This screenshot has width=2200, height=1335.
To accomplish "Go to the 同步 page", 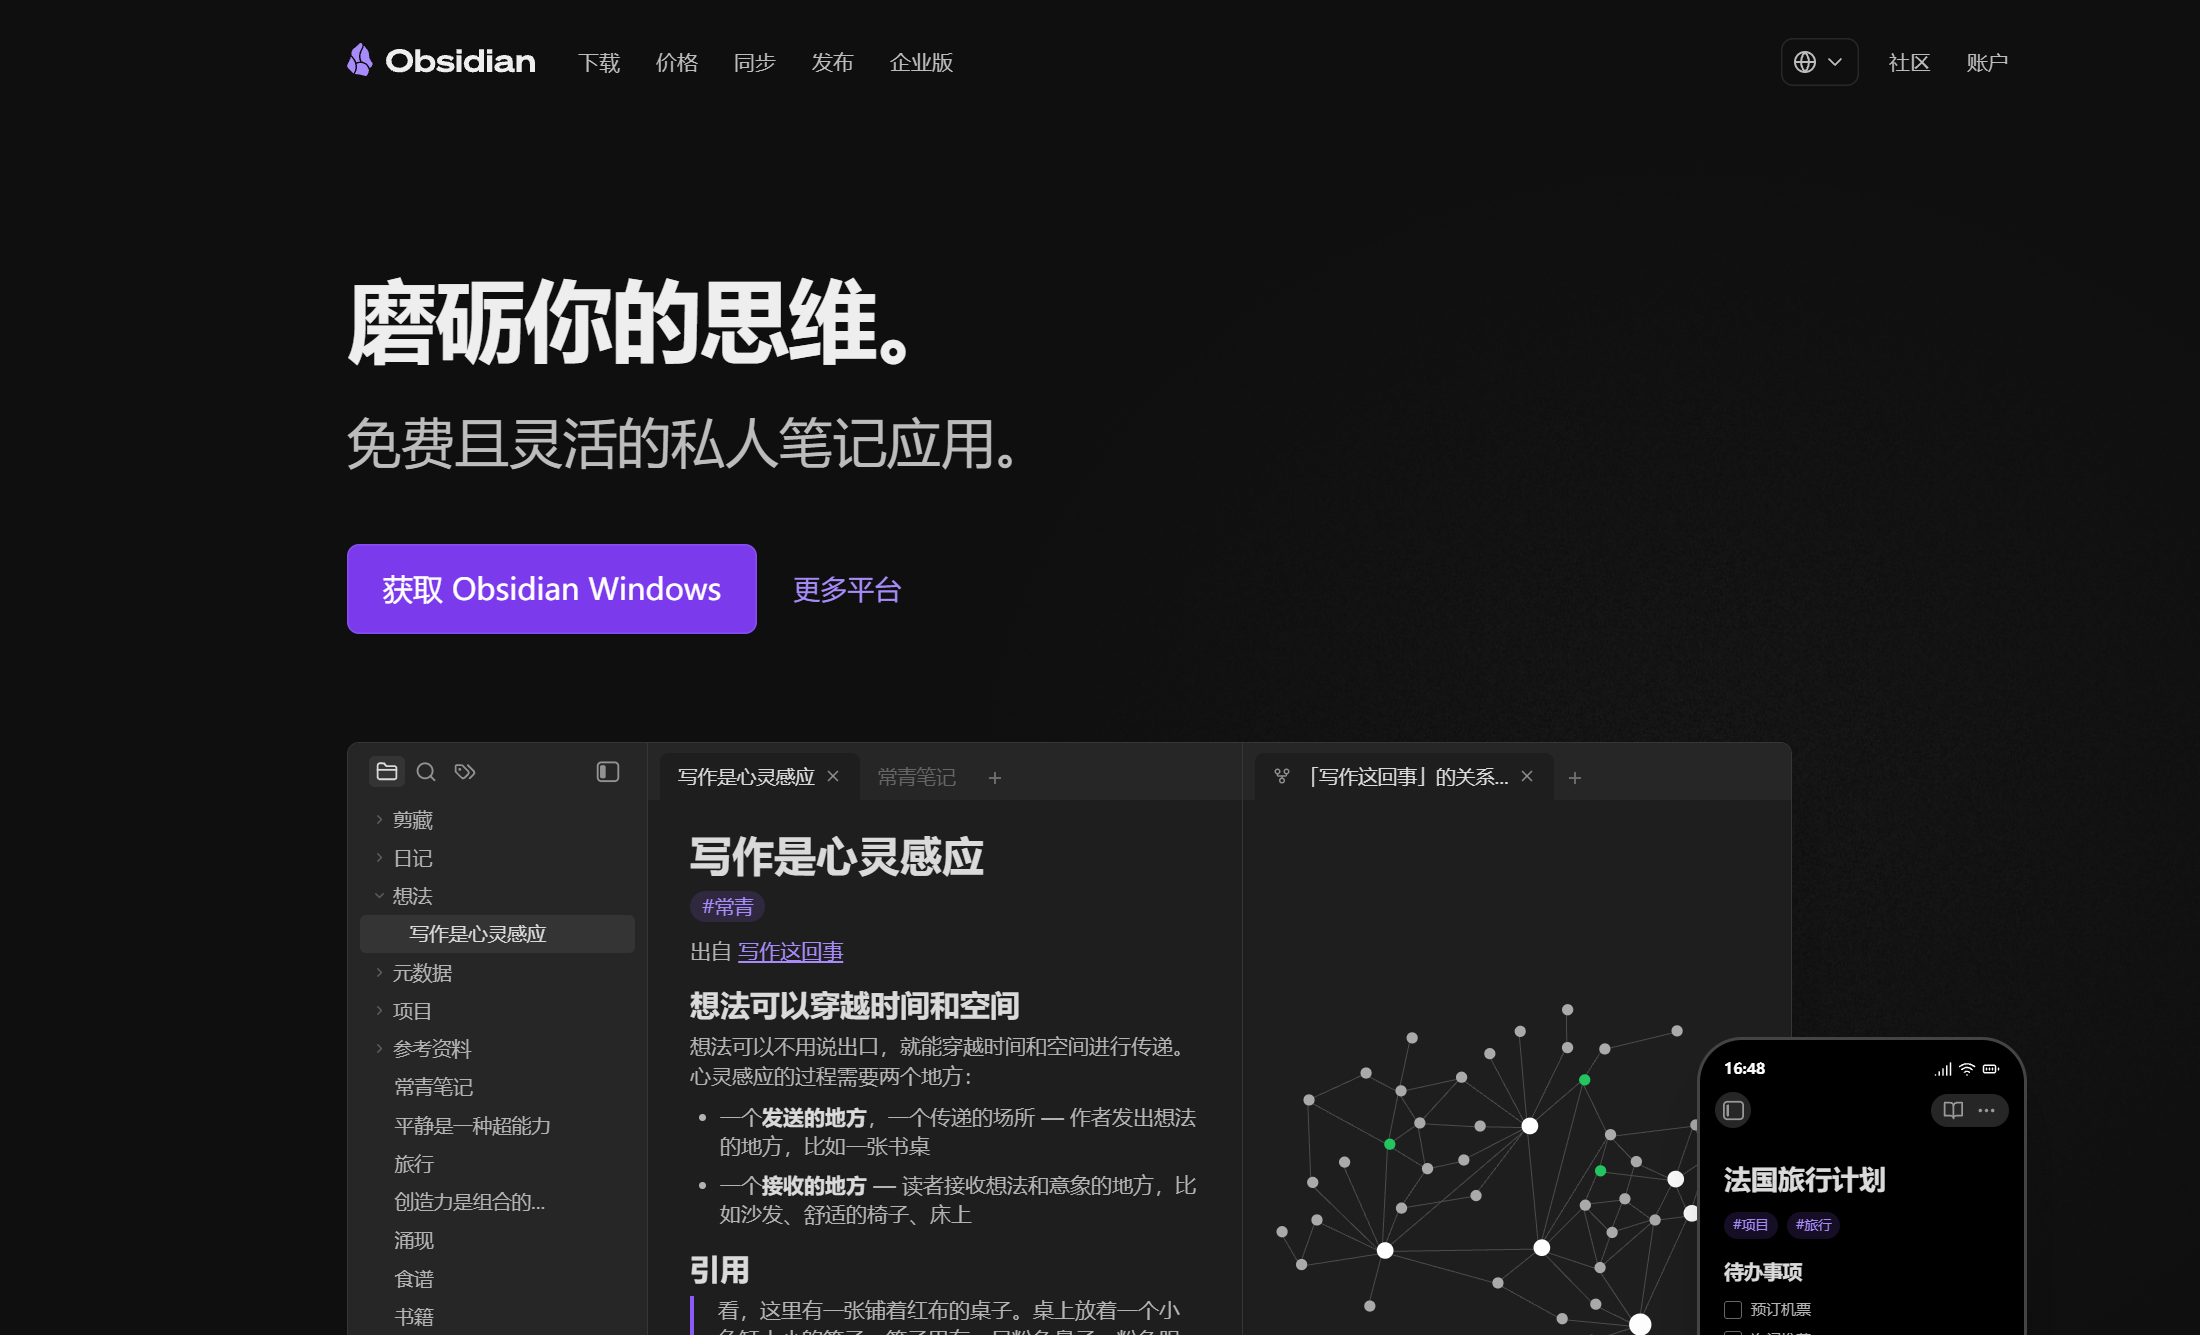I will click(x=755, y=62).
